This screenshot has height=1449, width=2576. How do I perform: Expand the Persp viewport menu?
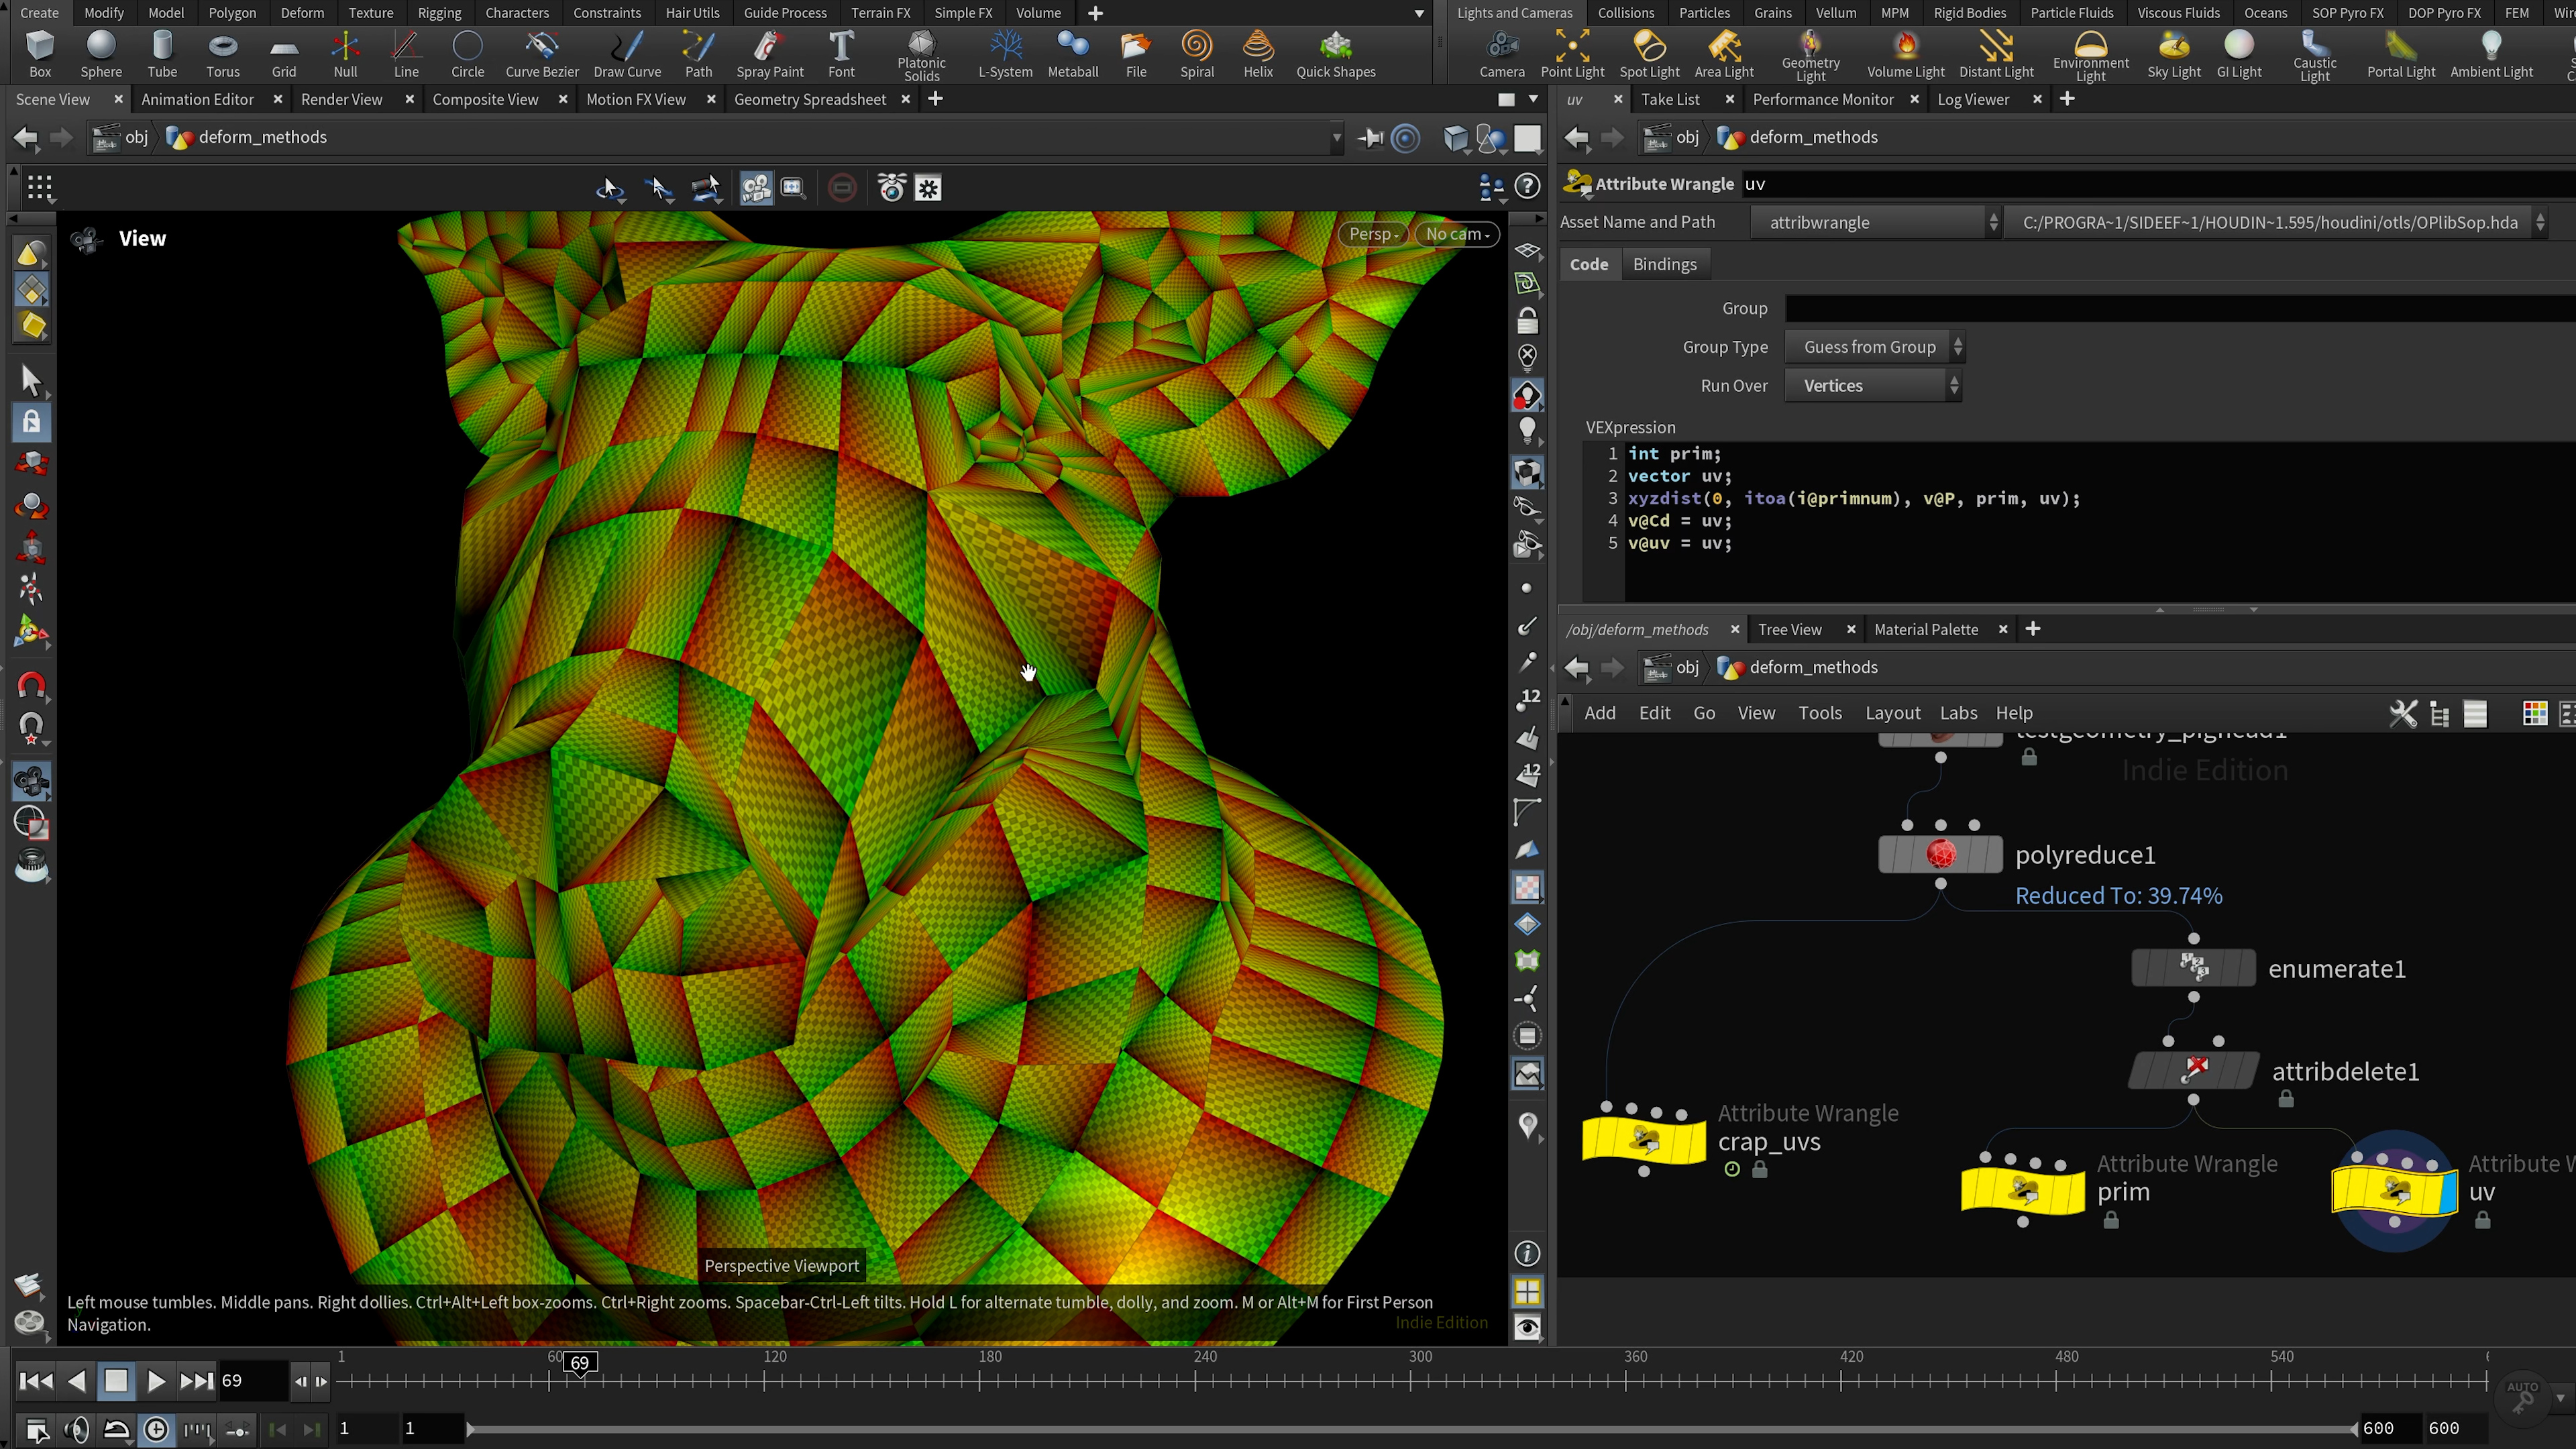pos(1372,234)
